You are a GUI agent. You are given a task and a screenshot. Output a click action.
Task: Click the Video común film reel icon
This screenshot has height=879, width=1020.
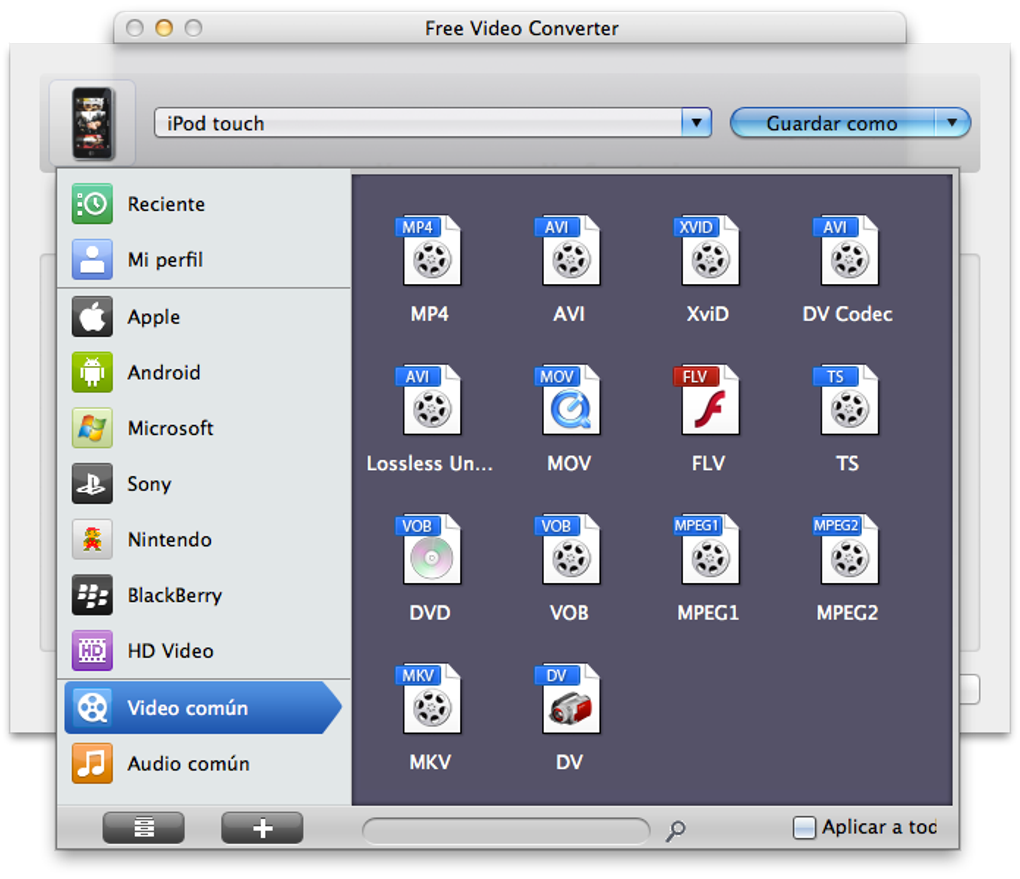(x=92, y=707)
